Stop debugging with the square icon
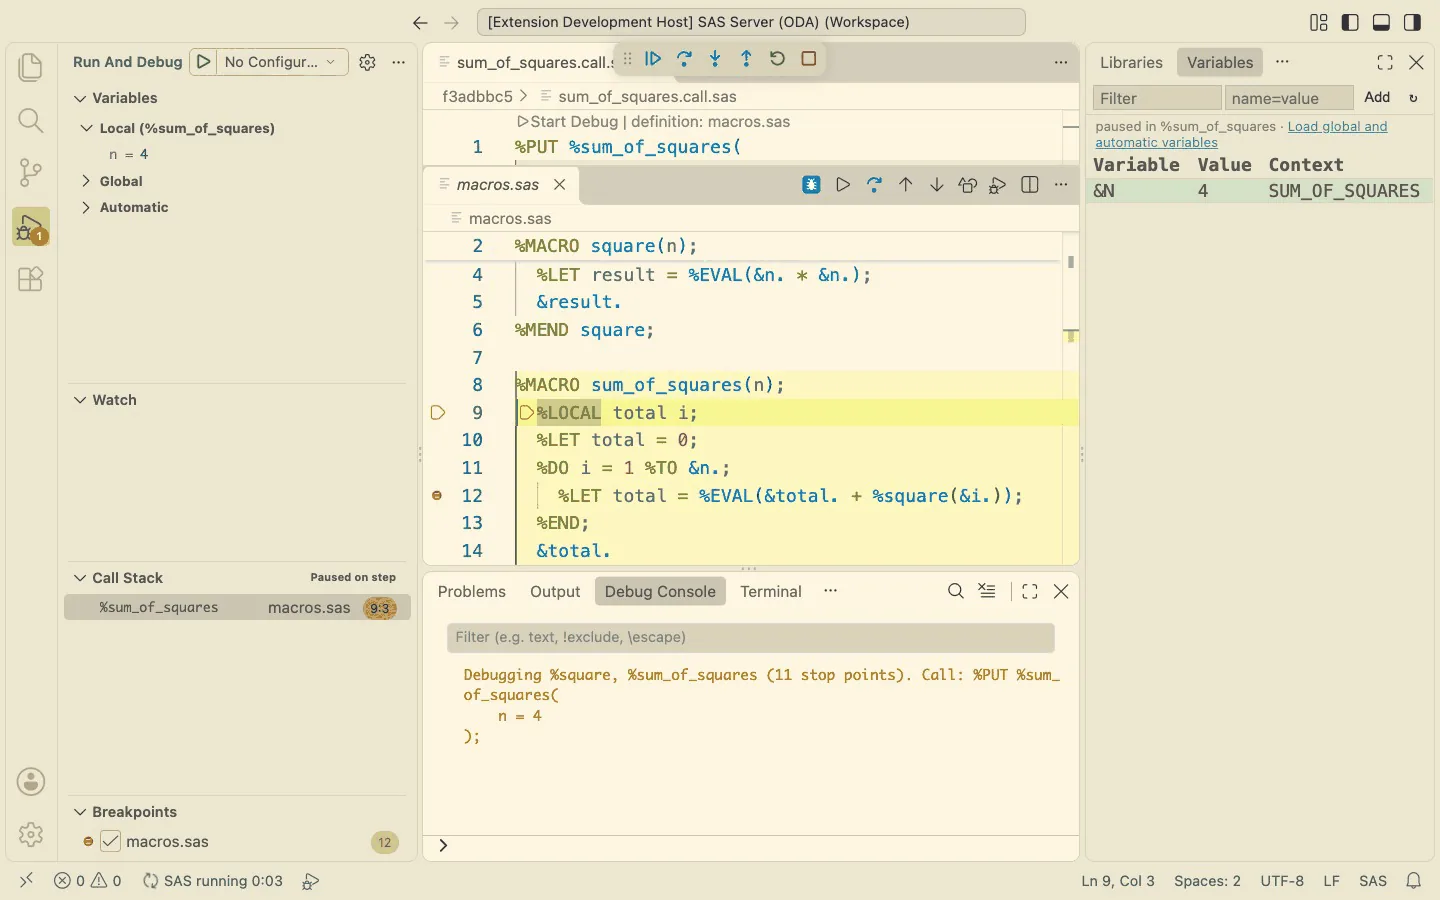Image resolution: width=1440 pixels, height=900 pixels. (809, 59)
